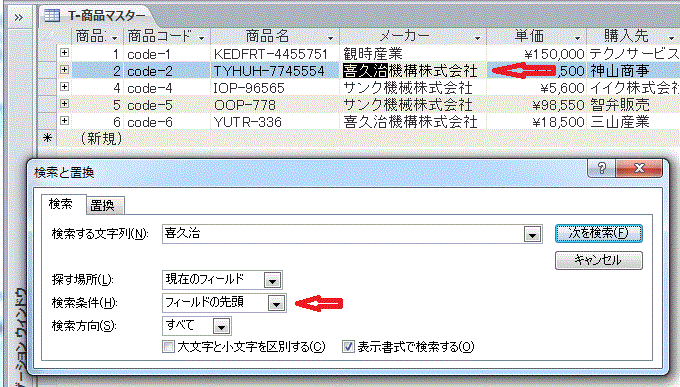The width and height of the screenshot is (680, 387).
Task: Click the キャンセル button
Action: click(598, 260)
